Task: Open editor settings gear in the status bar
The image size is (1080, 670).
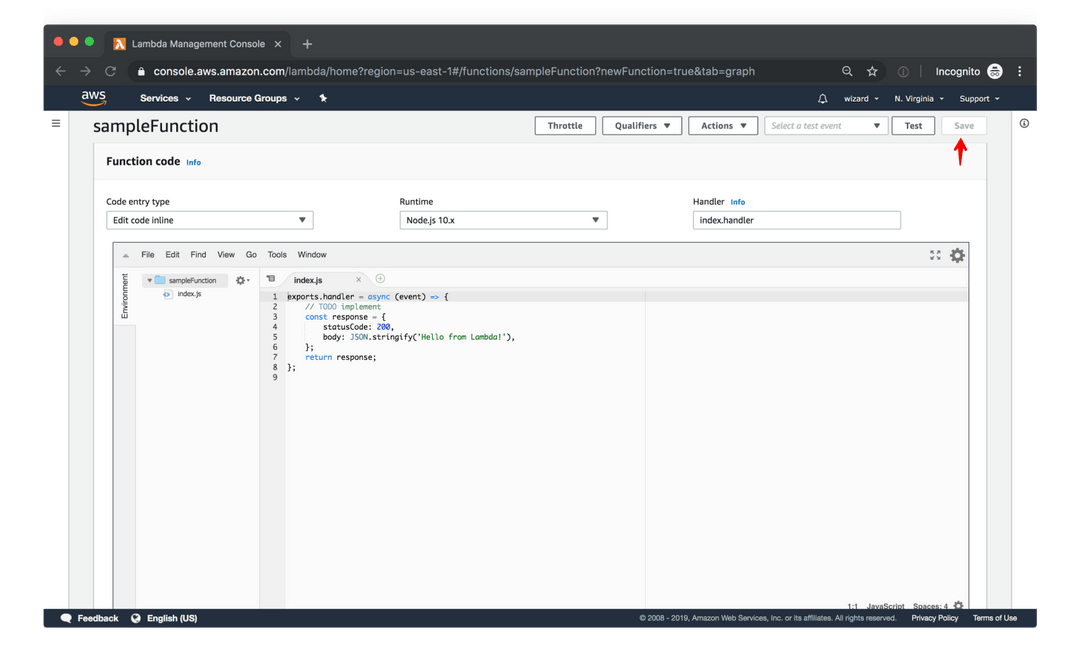Action: coord(957,604)
